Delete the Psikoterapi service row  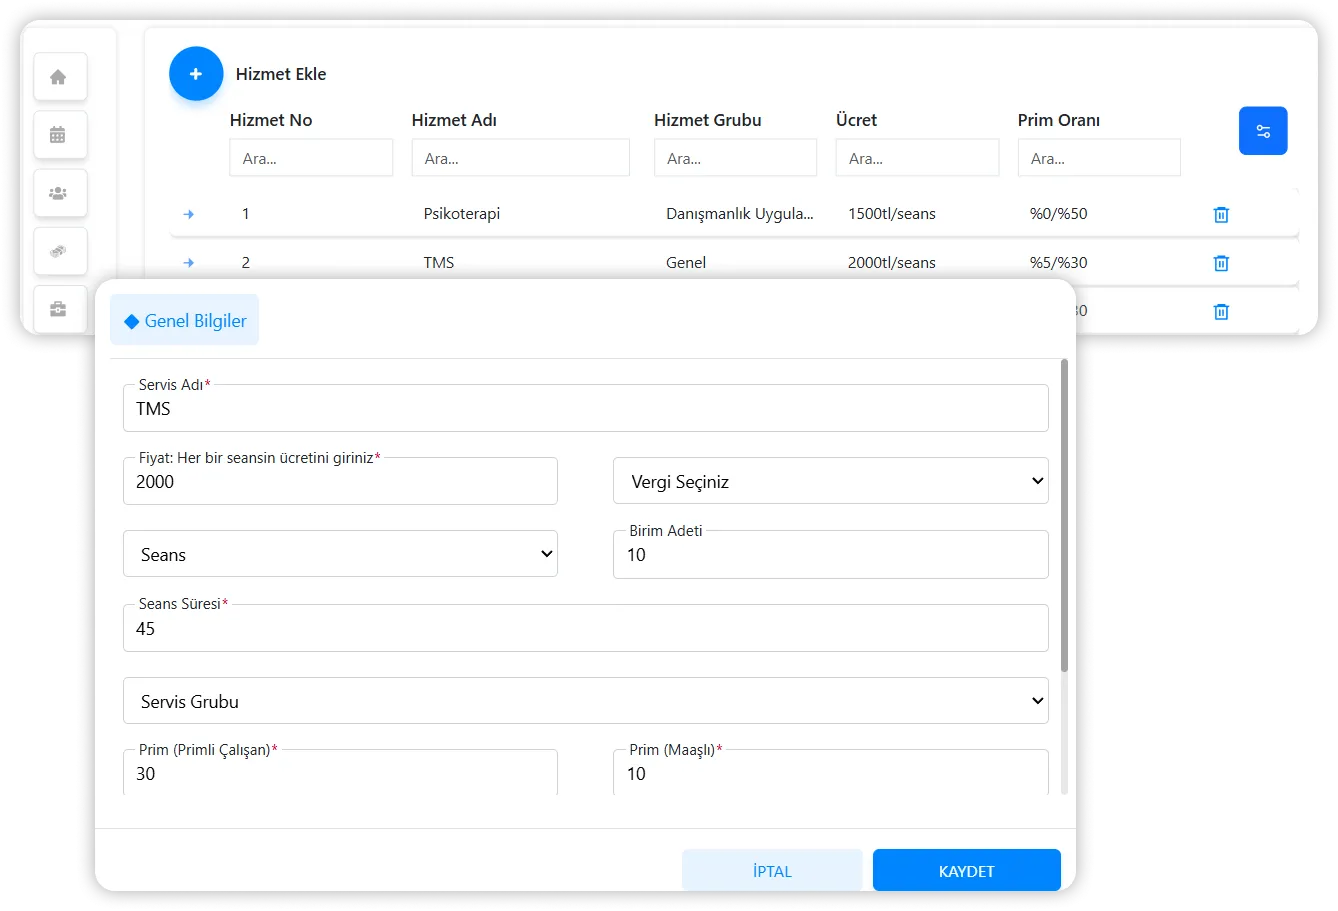click(x=1220, y=215)
